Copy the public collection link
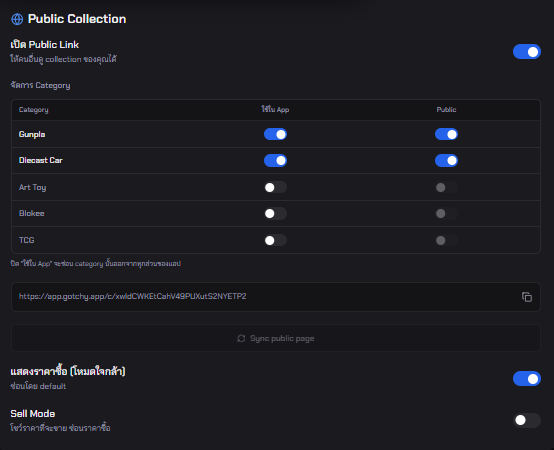This screenshot has width=554, height=450. coord(527,297)
